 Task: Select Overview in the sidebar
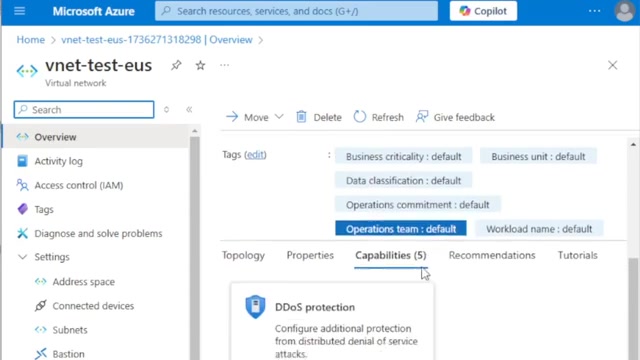tap(96, 137)
